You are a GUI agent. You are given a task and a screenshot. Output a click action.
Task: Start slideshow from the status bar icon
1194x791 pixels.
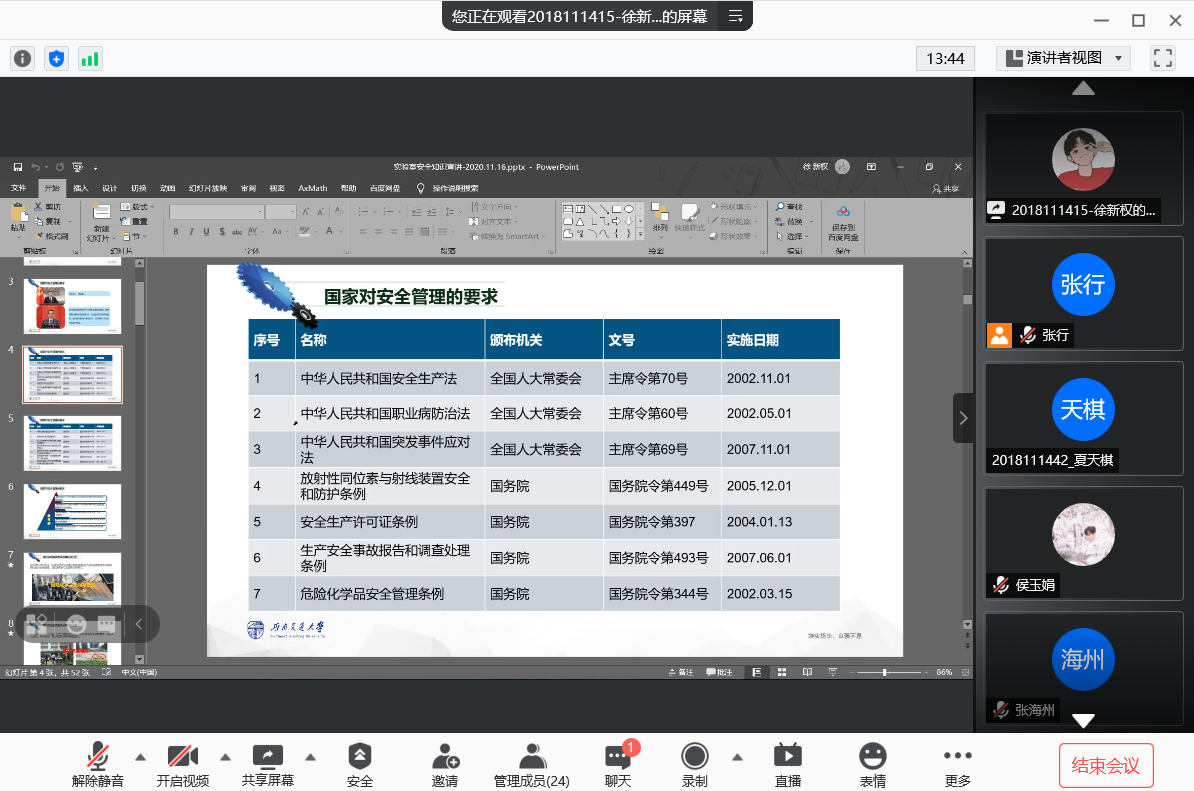pyautogui.click(x=832, y=671)
